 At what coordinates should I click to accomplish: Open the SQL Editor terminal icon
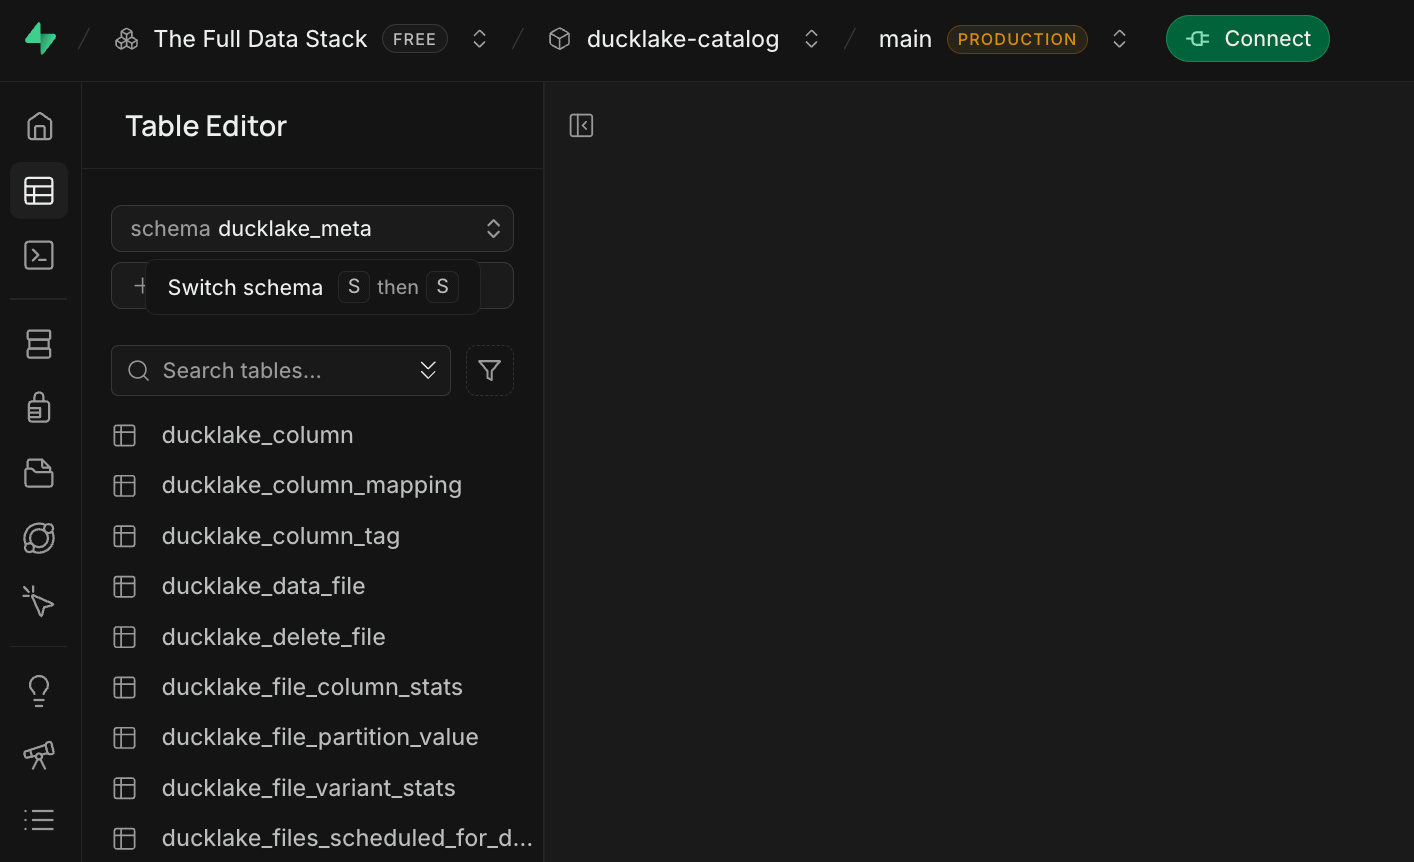39,255
